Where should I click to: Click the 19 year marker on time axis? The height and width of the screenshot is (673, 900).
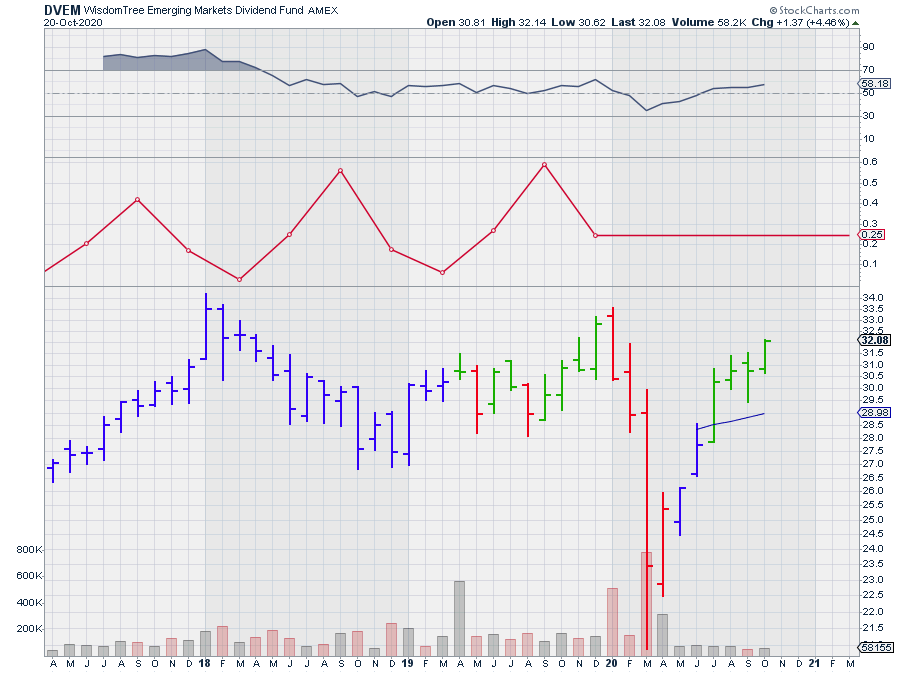tap(407, 663)
